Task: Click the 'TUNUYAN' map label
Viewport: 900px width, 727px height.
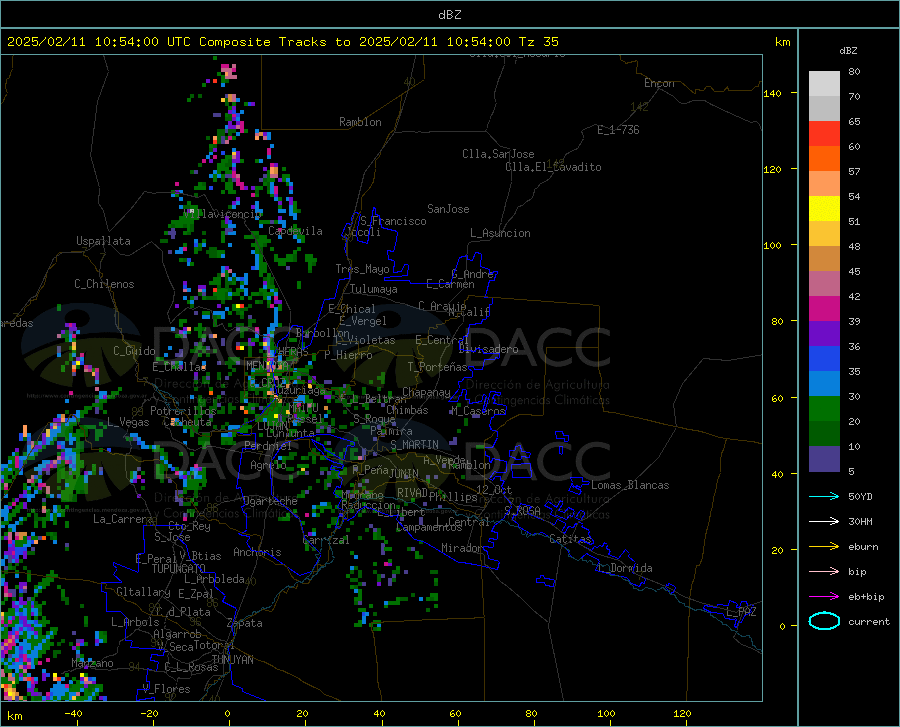Action: 232,659
